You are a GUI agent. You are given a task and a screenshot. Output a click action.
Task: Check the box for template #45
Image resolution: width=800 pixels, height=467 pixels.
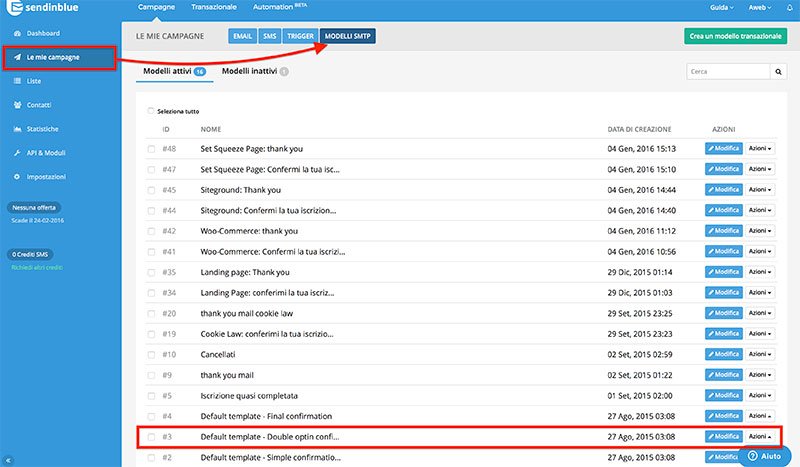[x=151, y=190]
